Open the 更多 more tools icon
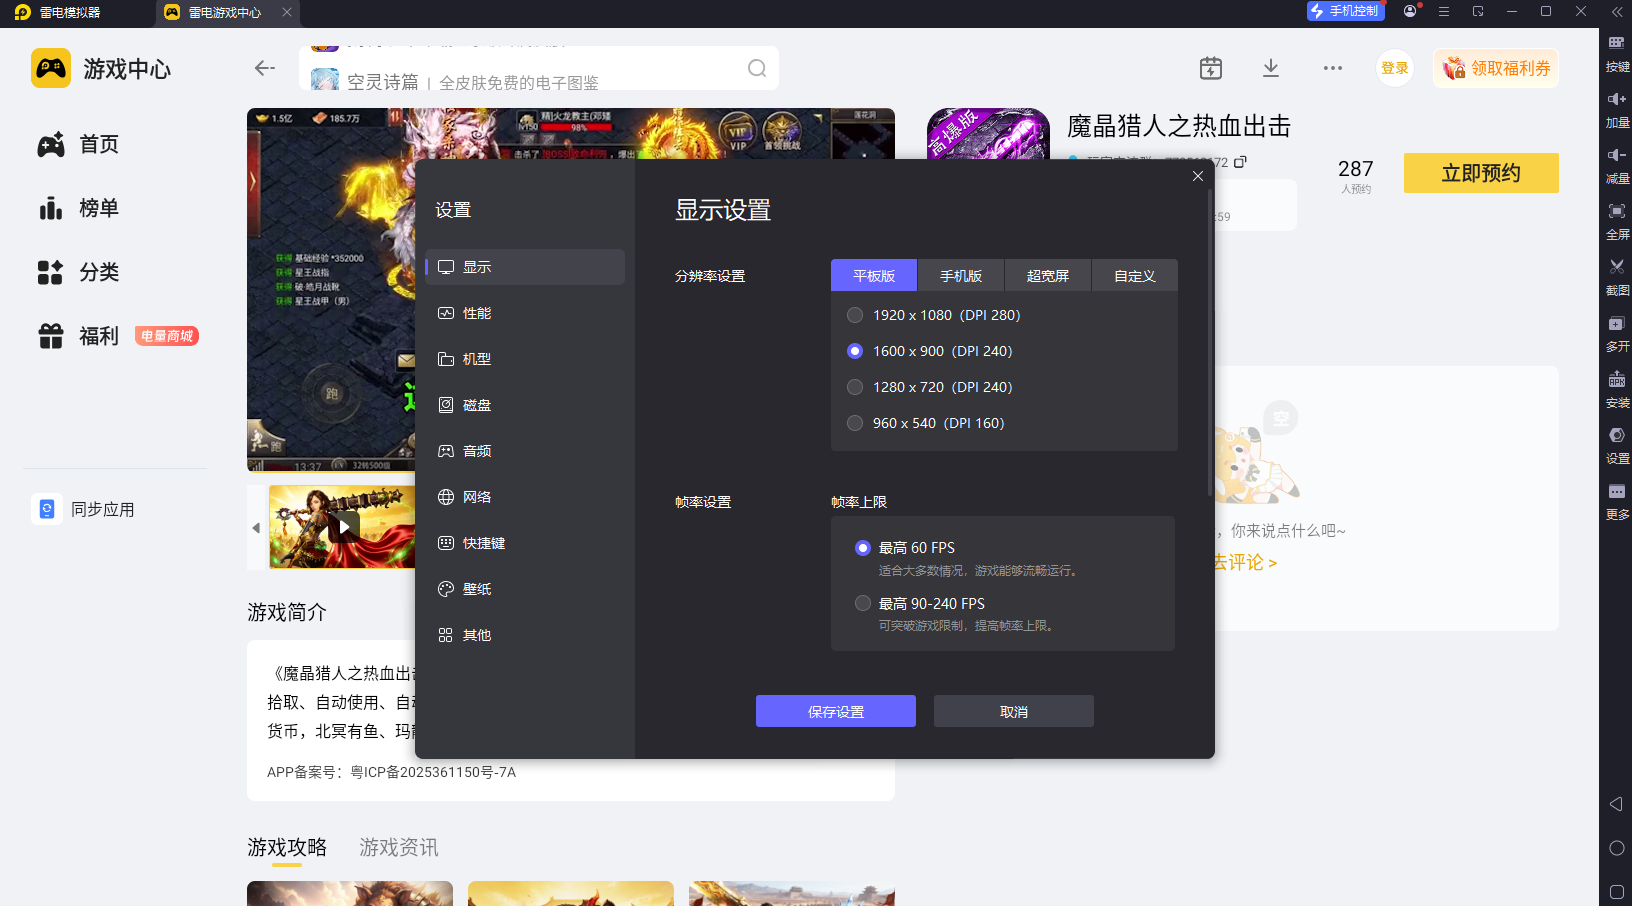This screenshot has height=906, width=1632. [1616, 492]
